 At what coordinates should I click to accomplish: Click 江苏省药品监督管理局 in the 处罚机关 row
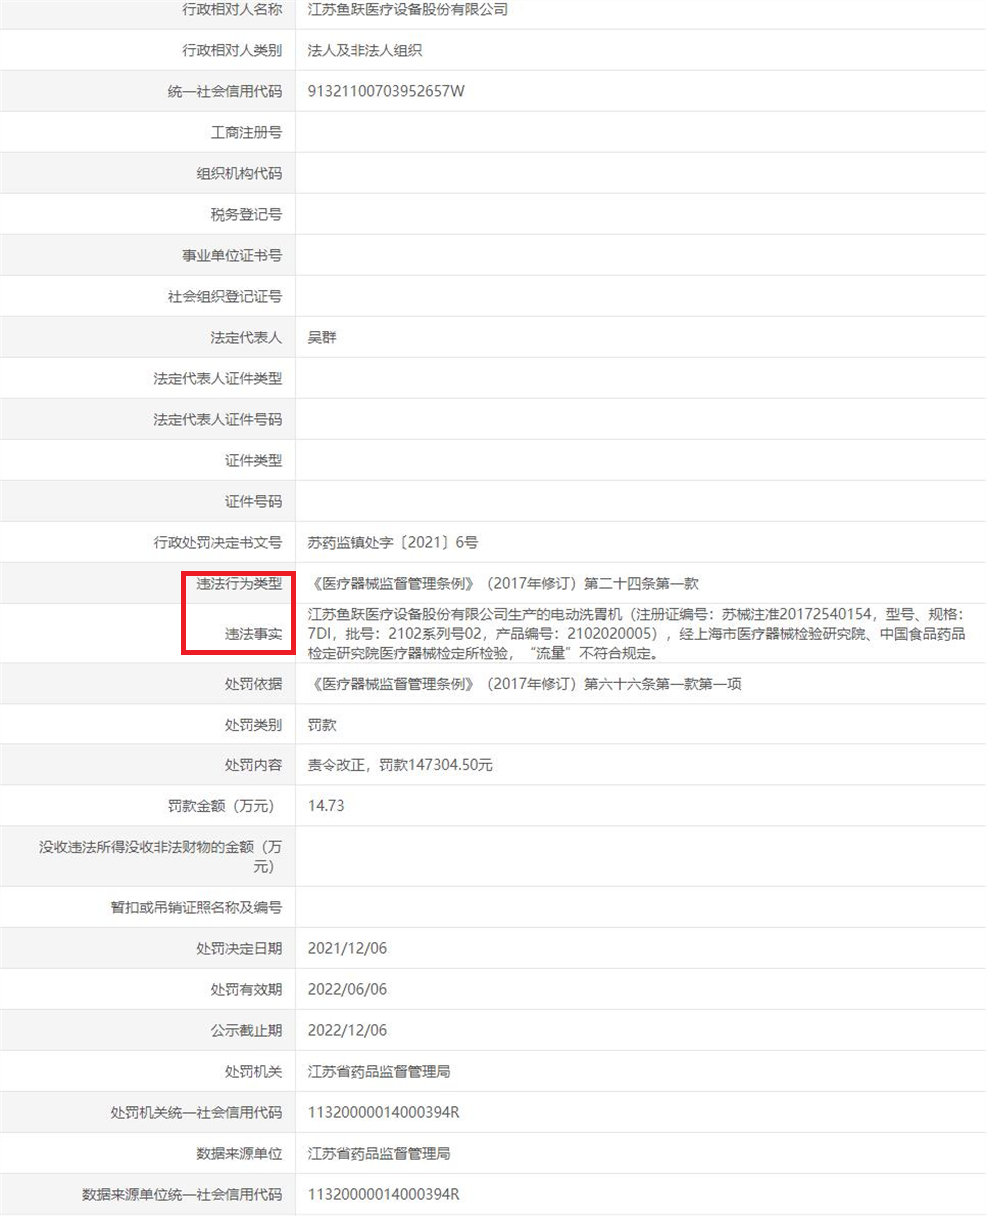click(x=379, y=1071)
